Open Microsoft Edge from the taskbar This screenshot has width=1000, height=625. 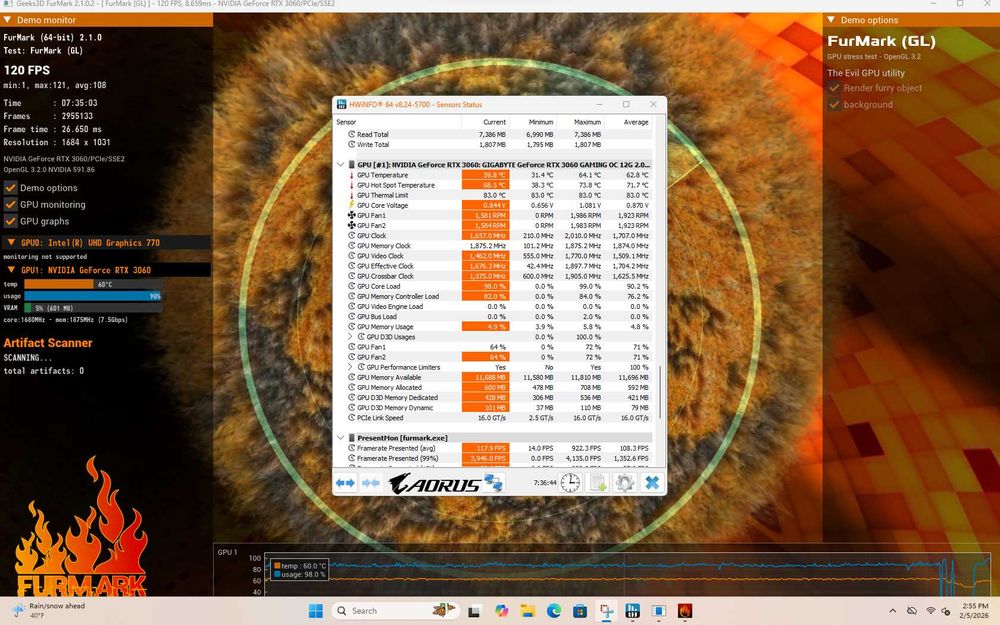pos(554,611)
